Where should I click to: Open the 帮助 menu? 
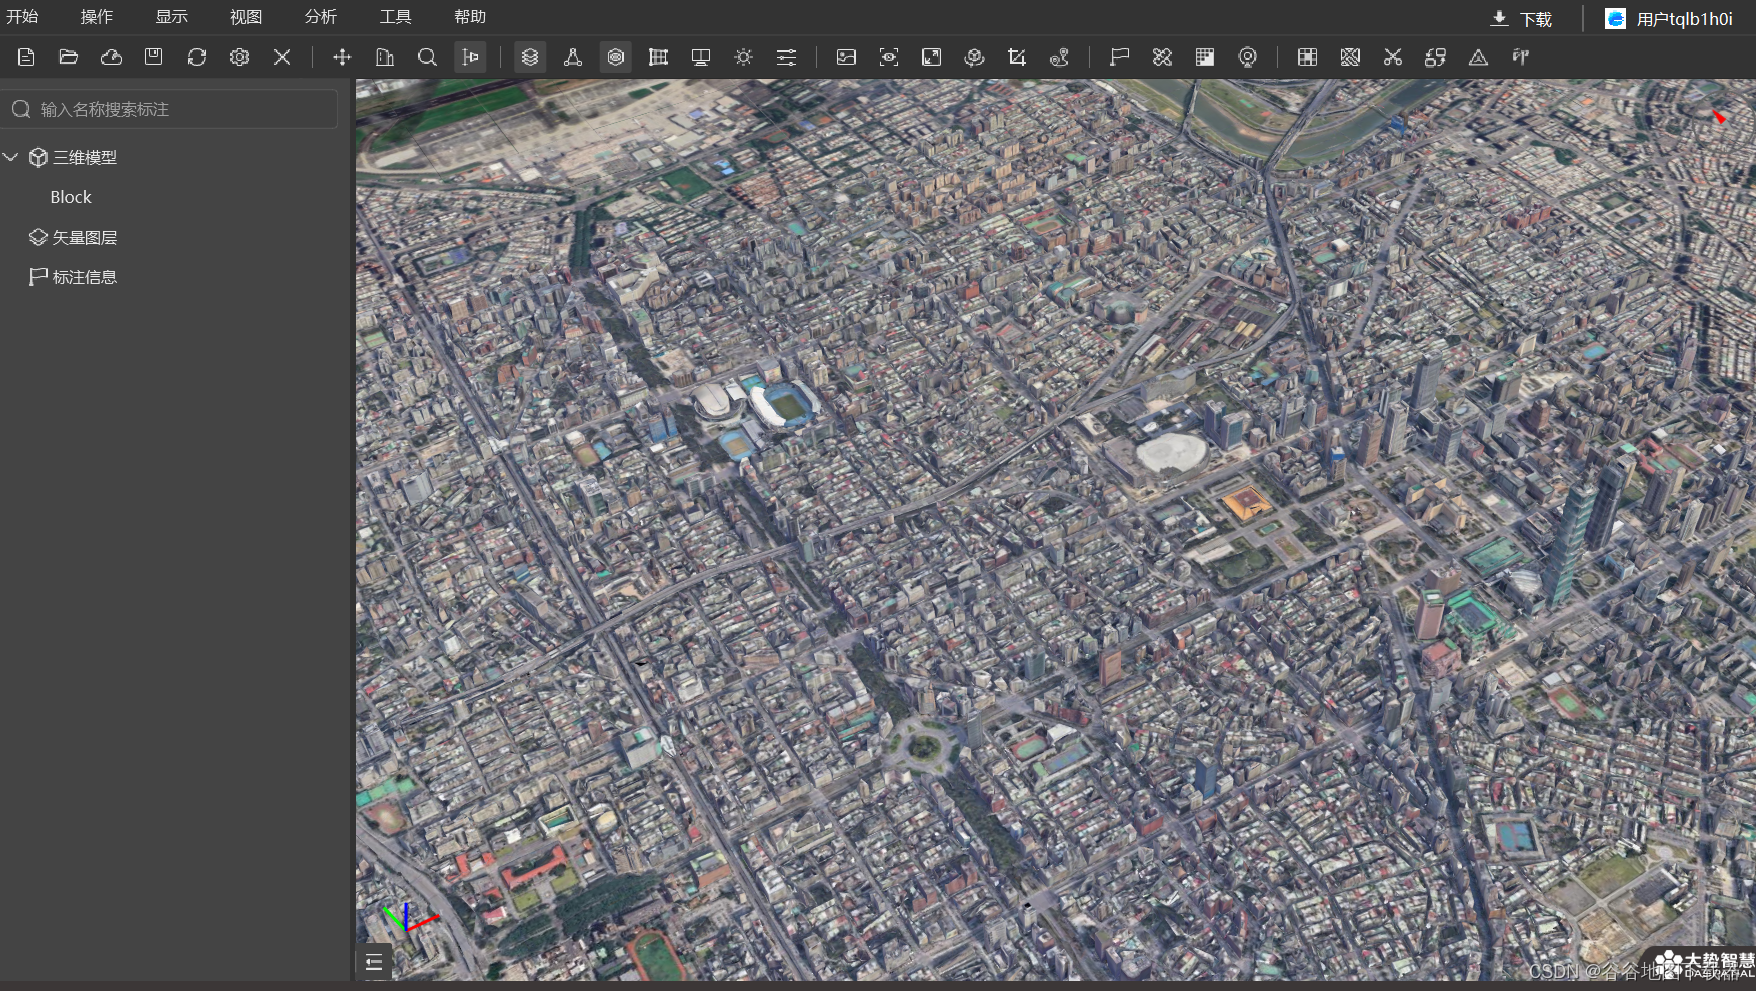pos(470,17)
